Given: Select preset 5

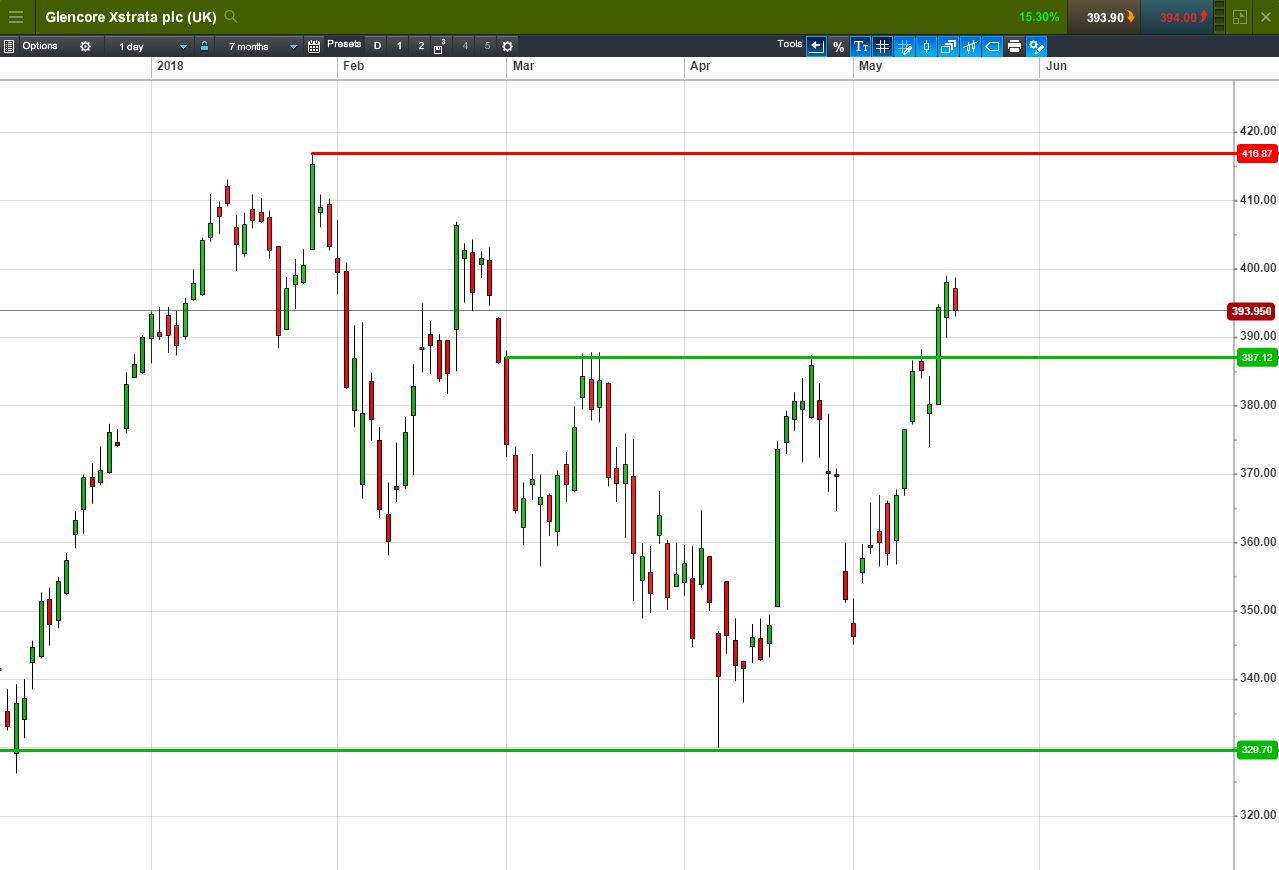Looking at the screenshot, I should pyautogui.click(x=487, y=46).
